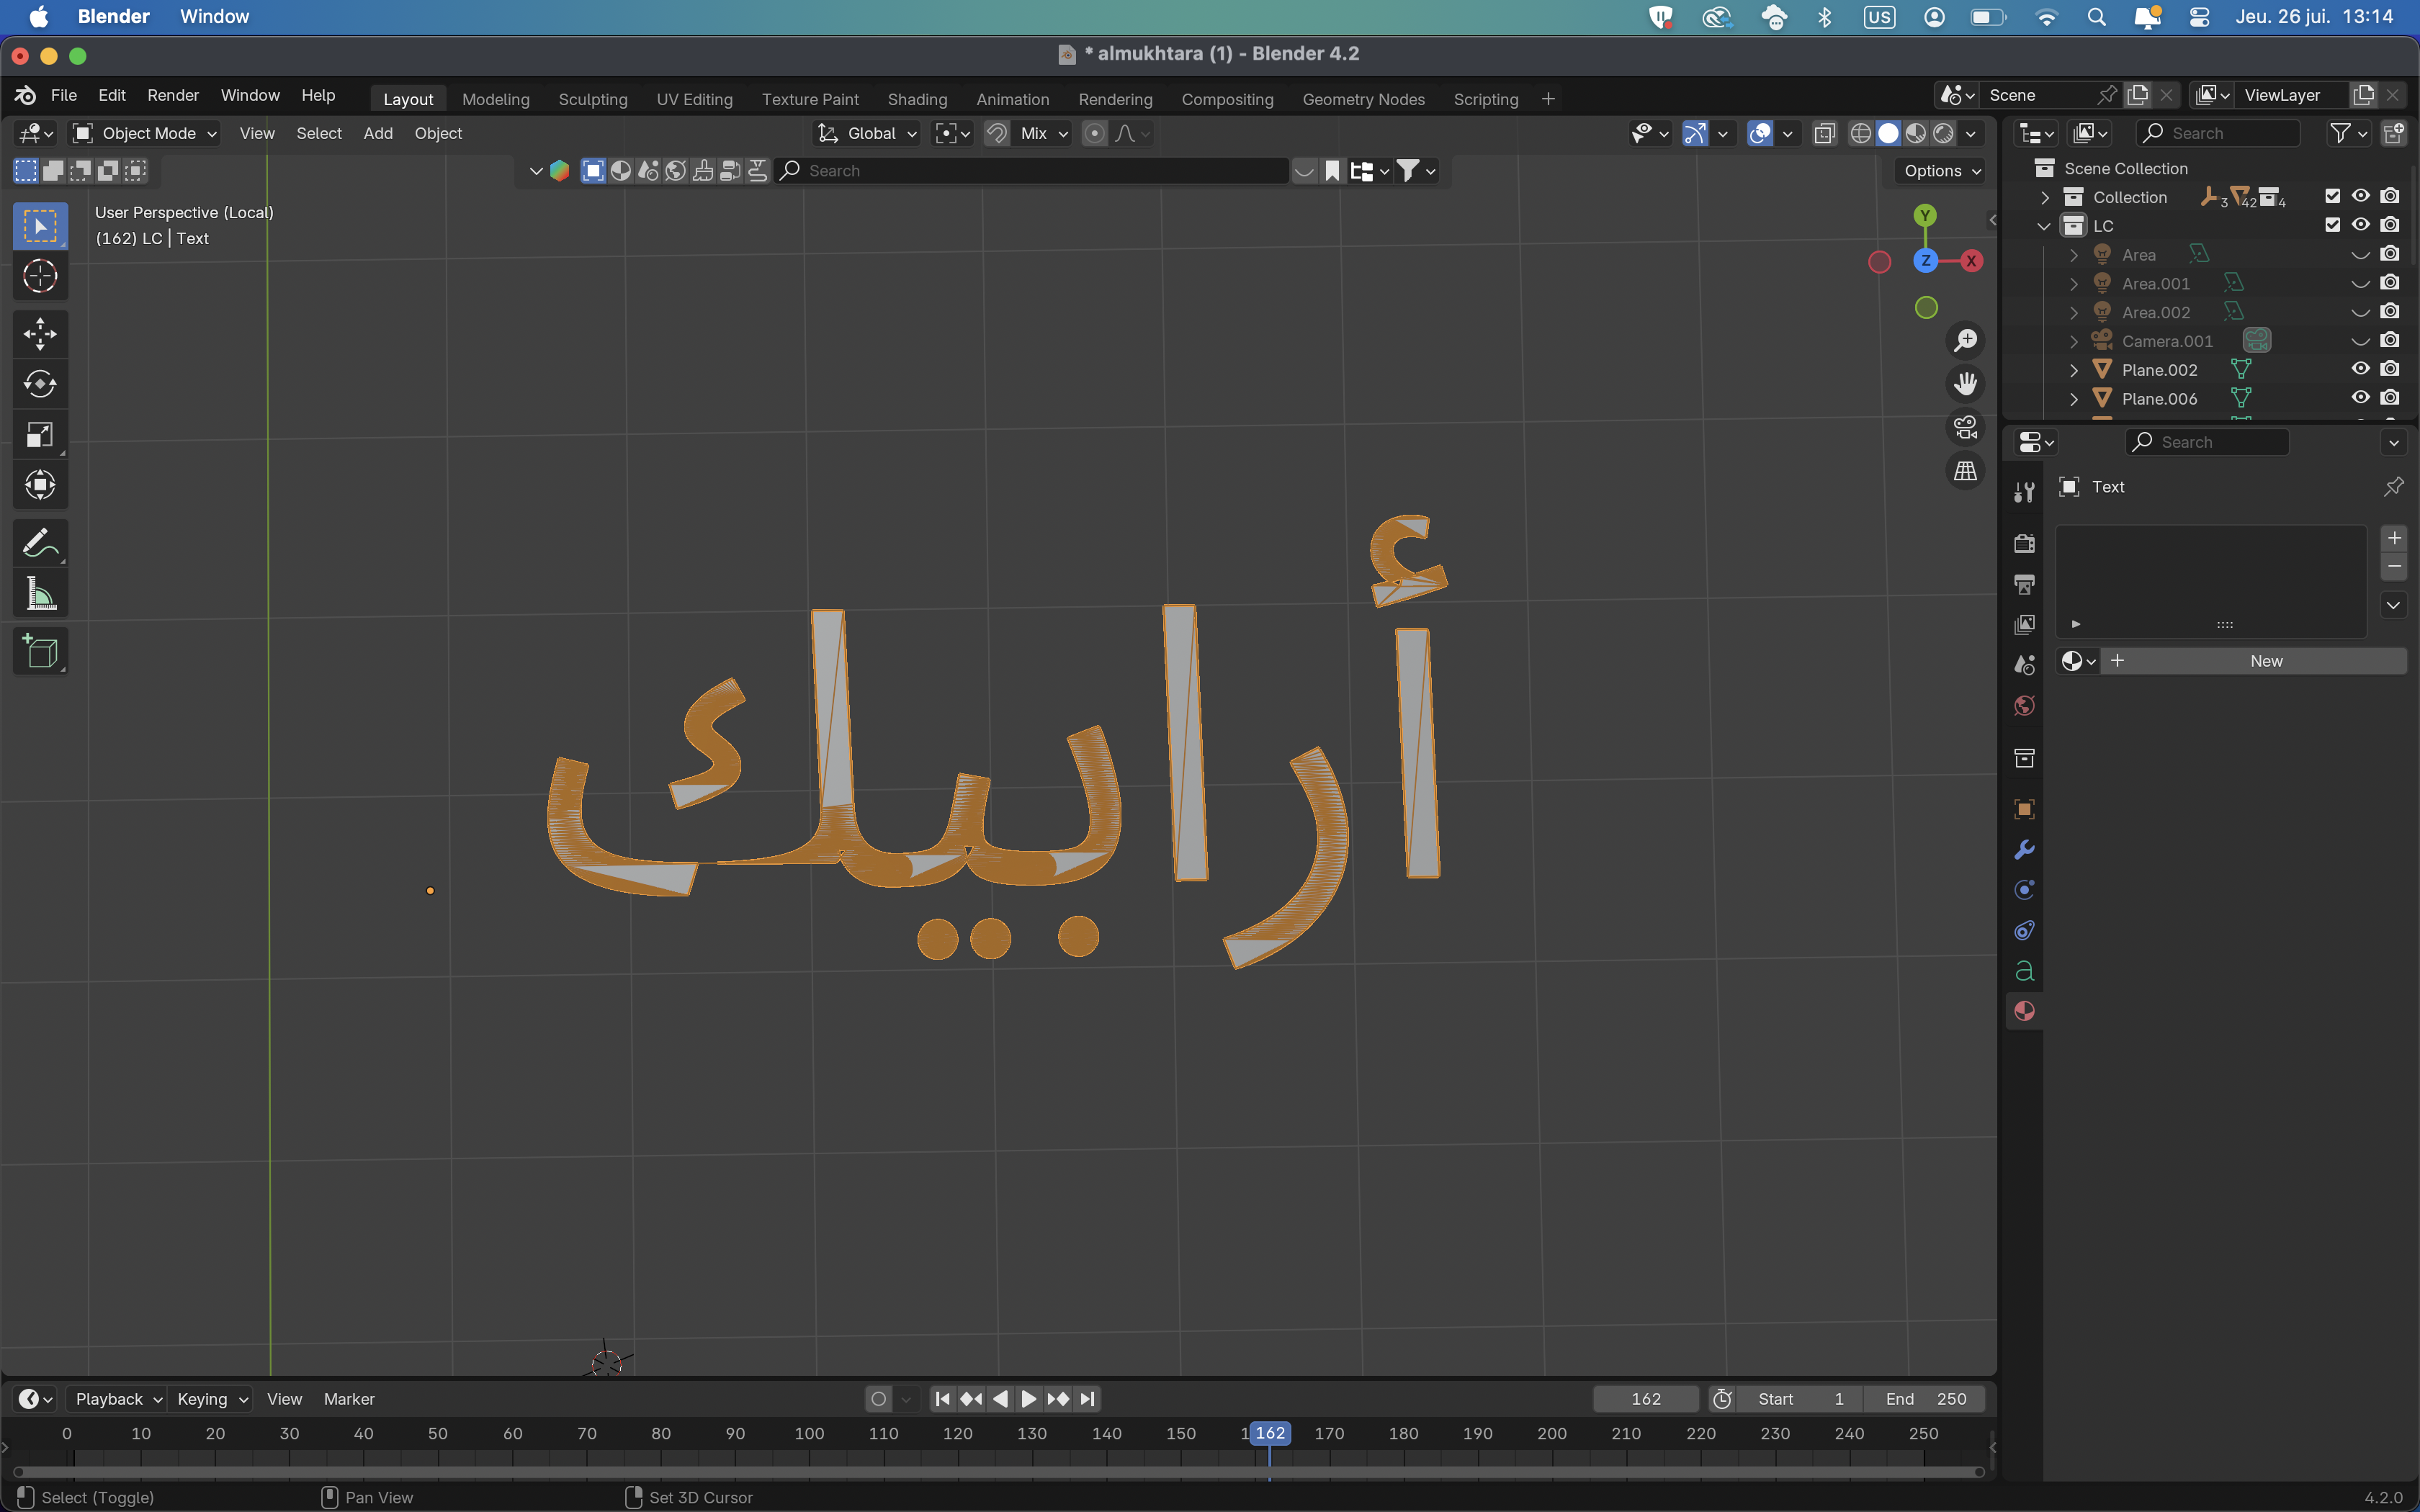
Task: Add a material slot with plus button
Action: [2394, 538]
